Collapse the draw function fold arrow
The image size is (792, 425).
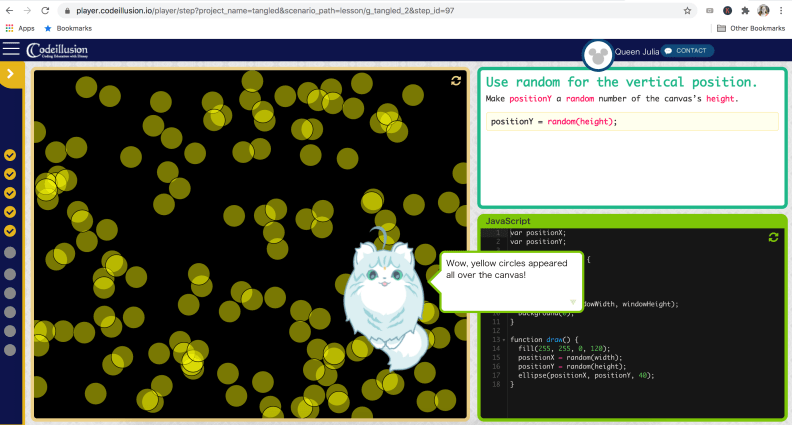[x=504, y=340]
